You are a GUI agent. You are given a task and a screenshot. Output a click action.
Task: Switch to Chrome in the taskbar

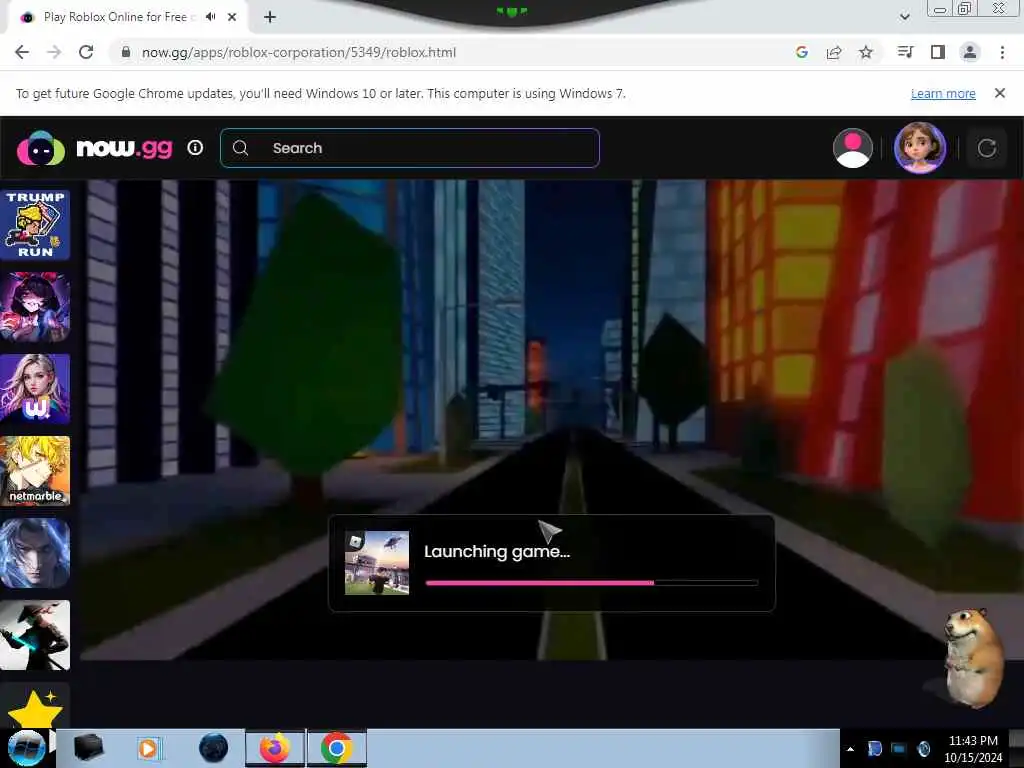point(336,748)
